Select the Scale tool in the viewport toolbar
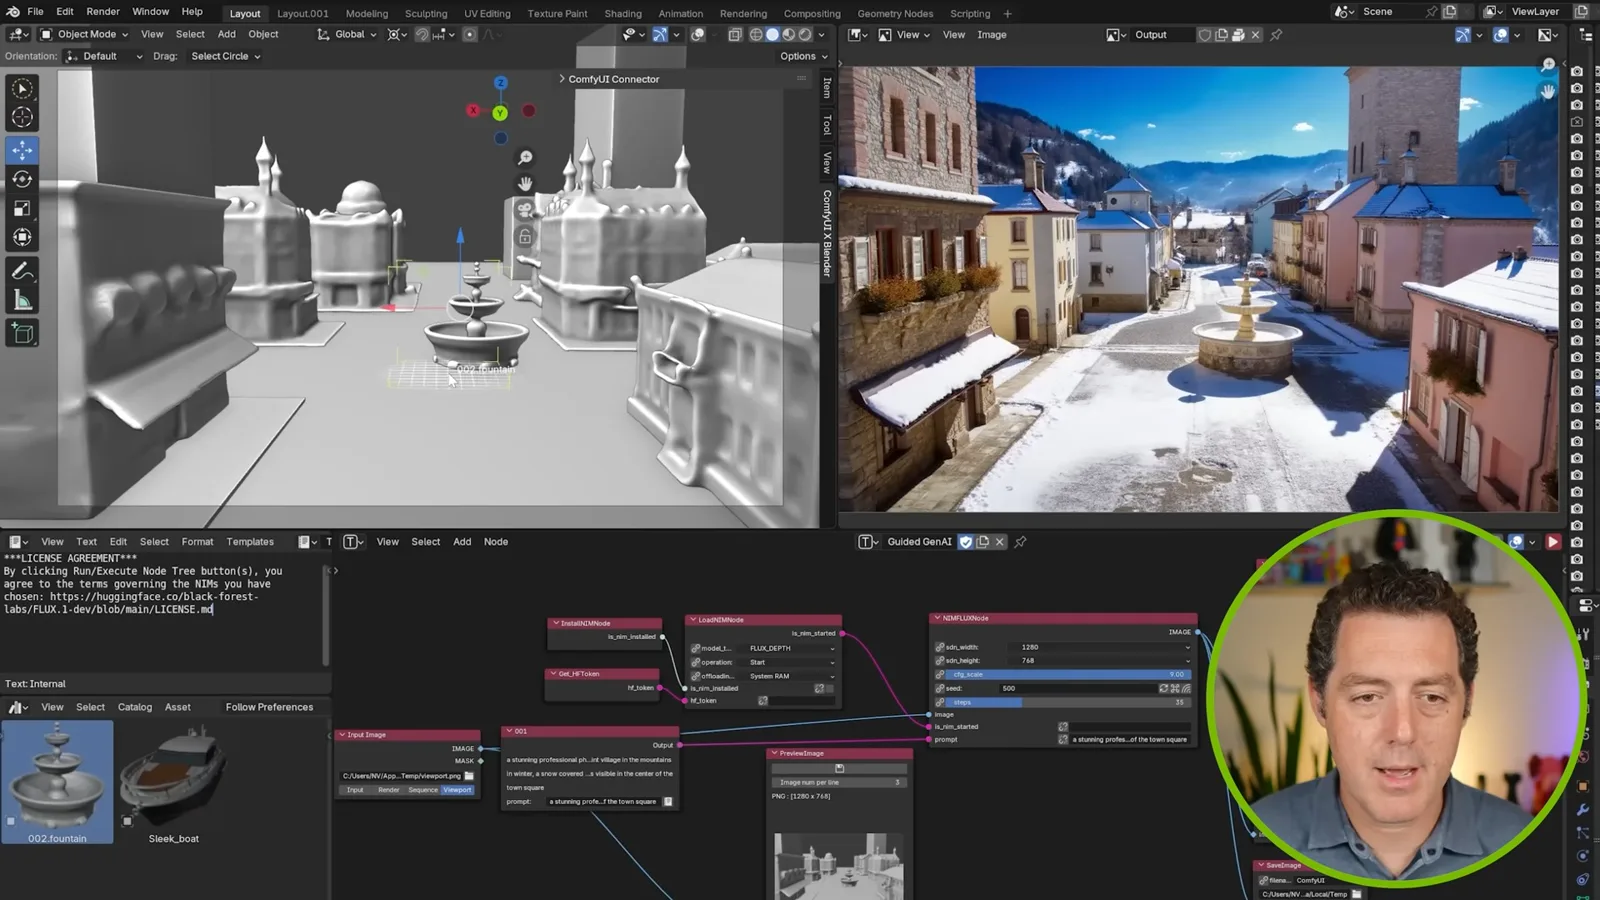Viewport: 1600px width, 900px height. [x=22, y=208]
